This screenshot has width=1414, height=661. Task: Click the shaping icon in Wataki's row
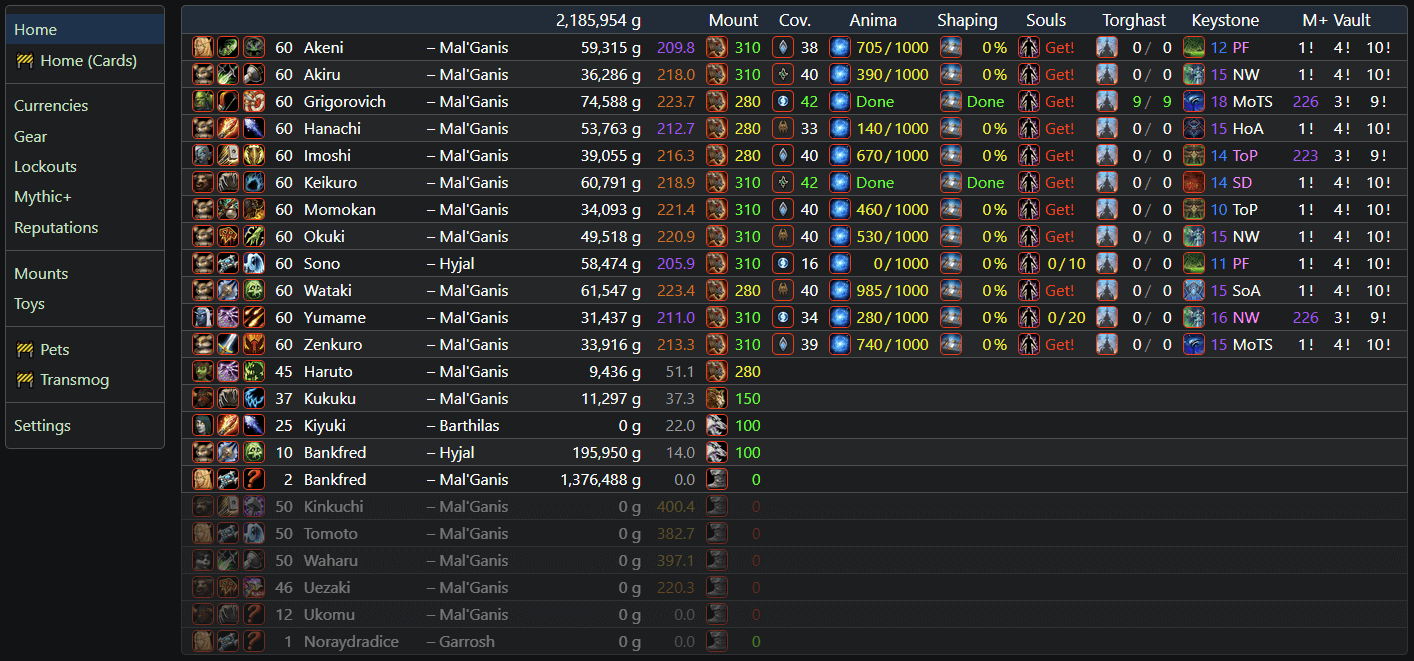(951, 290)
